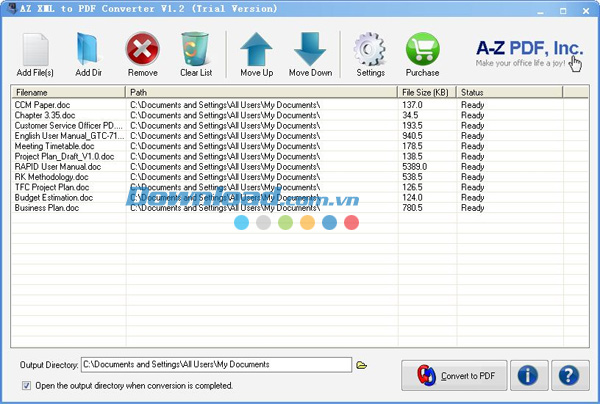Click the Clear List trash bin icon

tap(196, 49)
